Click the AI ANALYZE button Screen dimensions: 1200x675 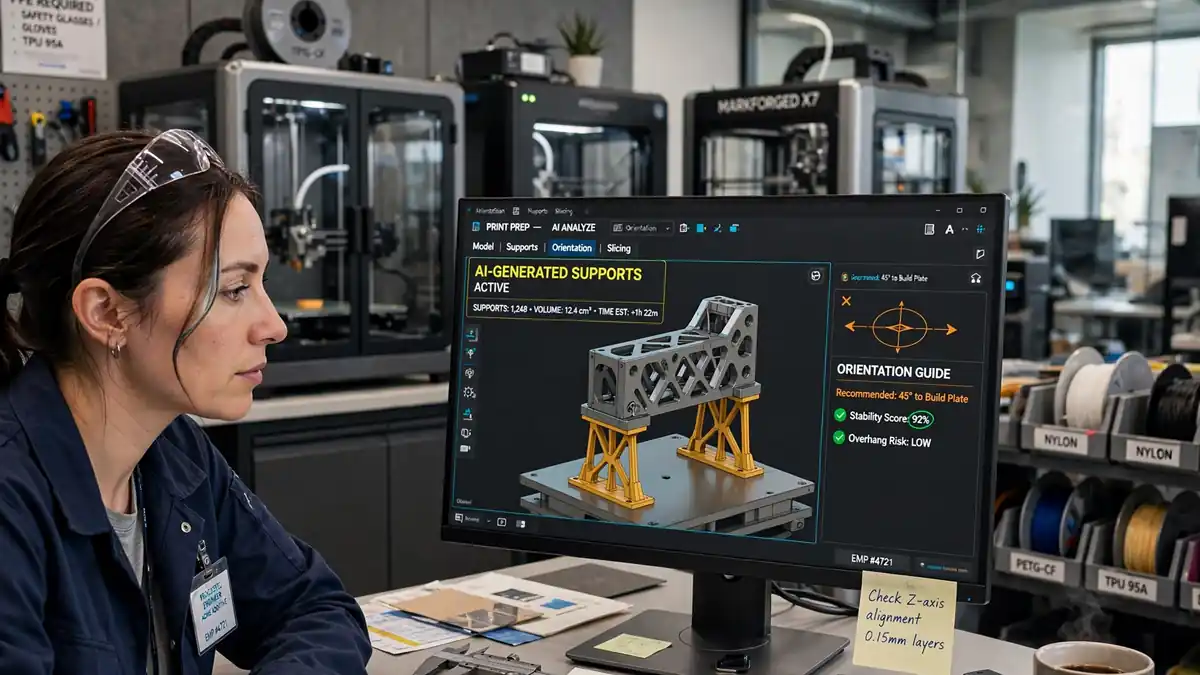click(x=573, y=227)
